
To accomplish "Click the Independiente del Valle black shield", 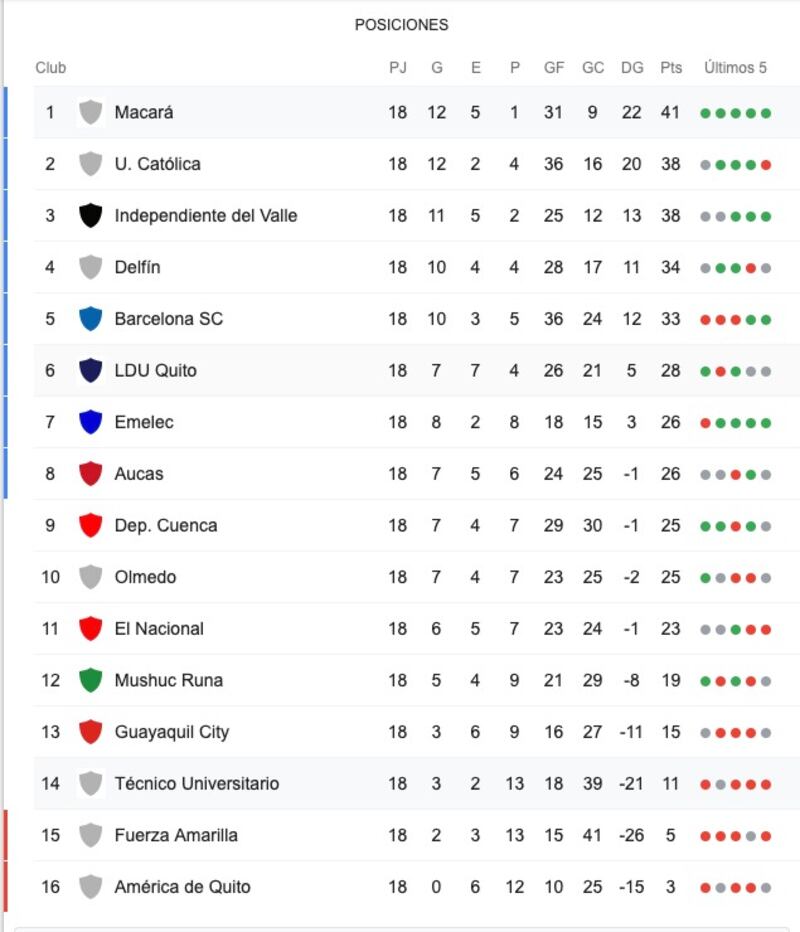I will (90, 215).
